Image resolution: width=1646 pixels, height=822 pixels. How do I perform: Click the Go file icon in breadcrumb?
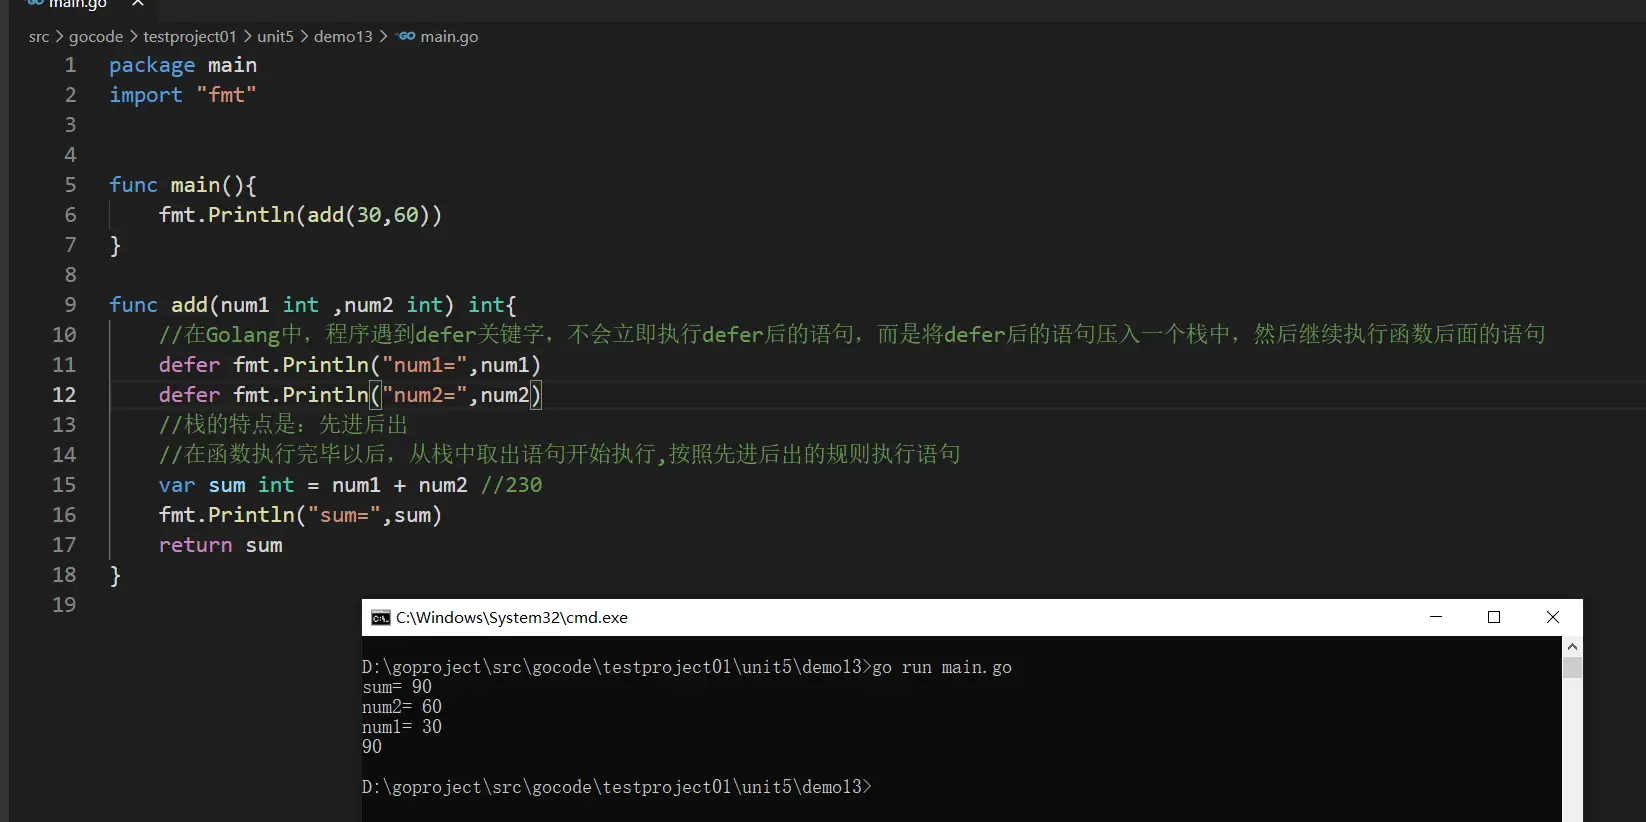(x=406, y=36)
